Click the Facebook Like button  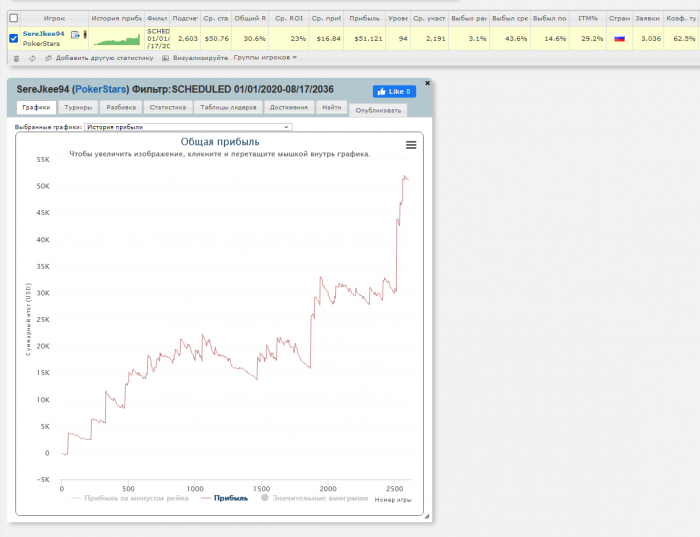[394, 92]
